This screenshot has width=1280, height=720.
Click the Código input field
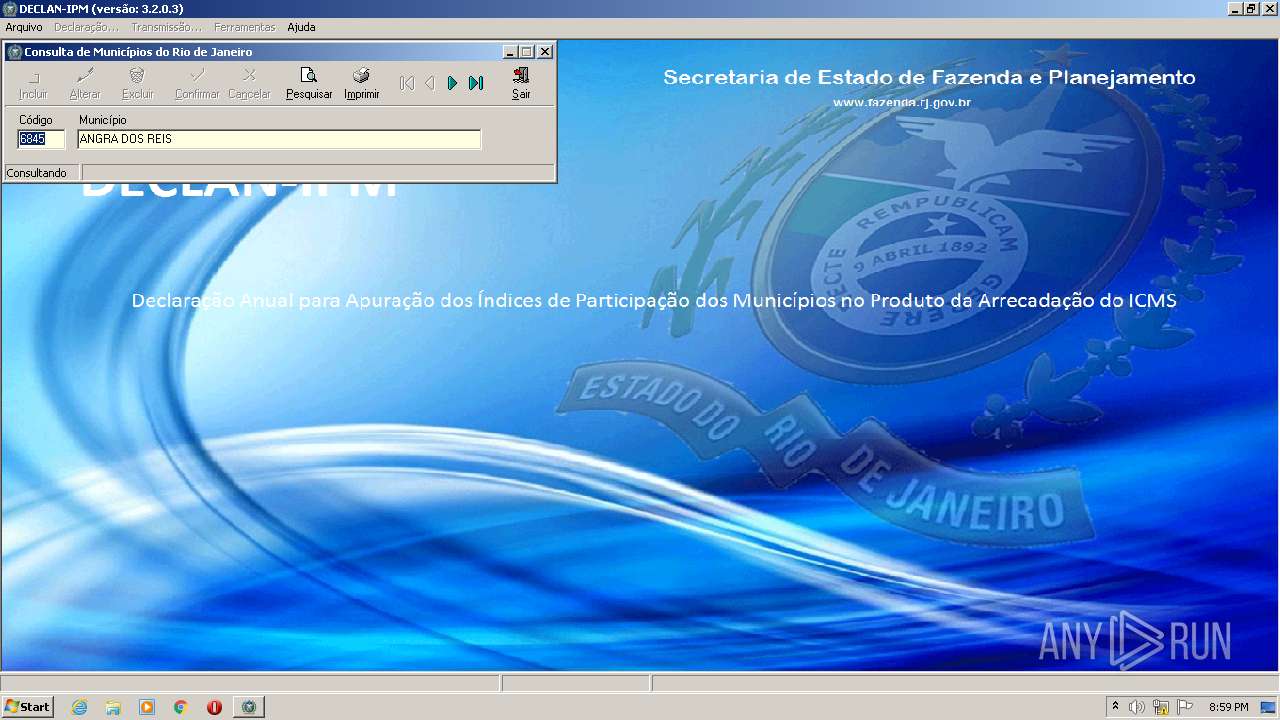pyautogui.click(x=41, y=139)
